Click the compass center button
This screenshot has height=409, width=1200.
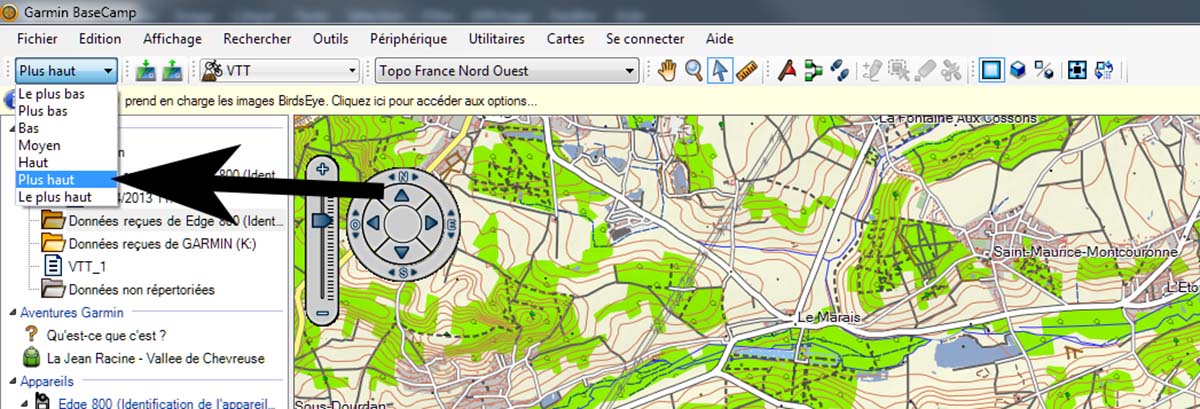click(403, 223)
